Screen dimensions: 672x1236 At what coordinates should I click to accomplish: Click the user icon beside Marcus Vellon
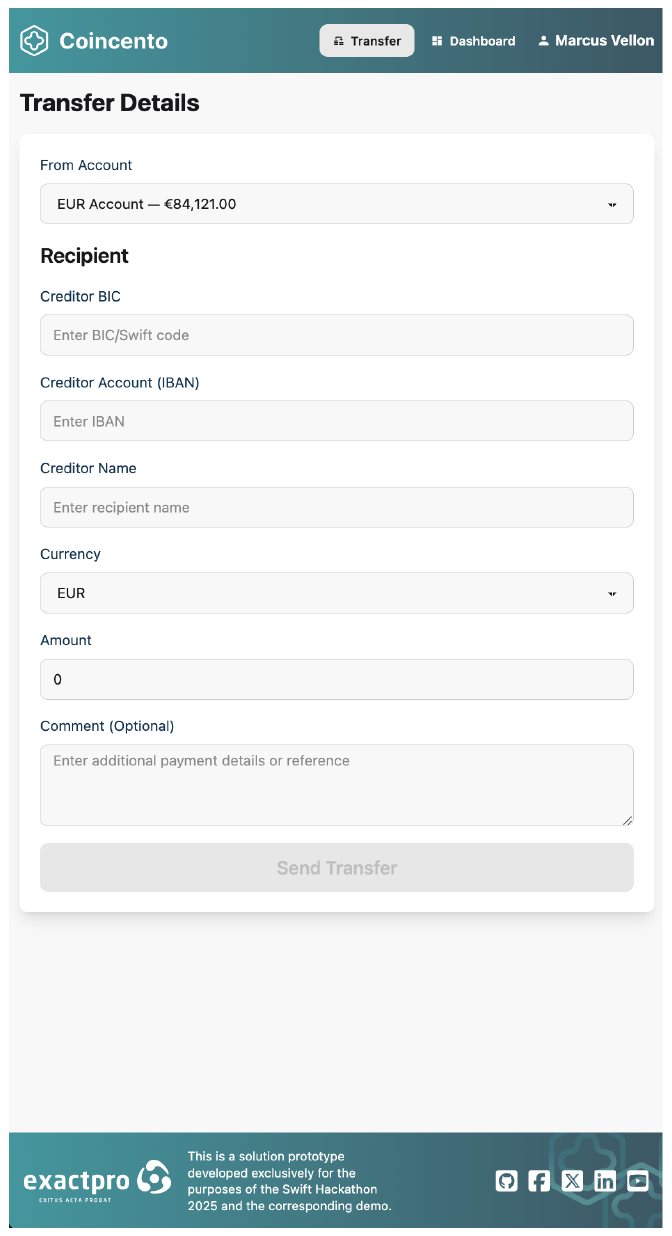(543, 40)
